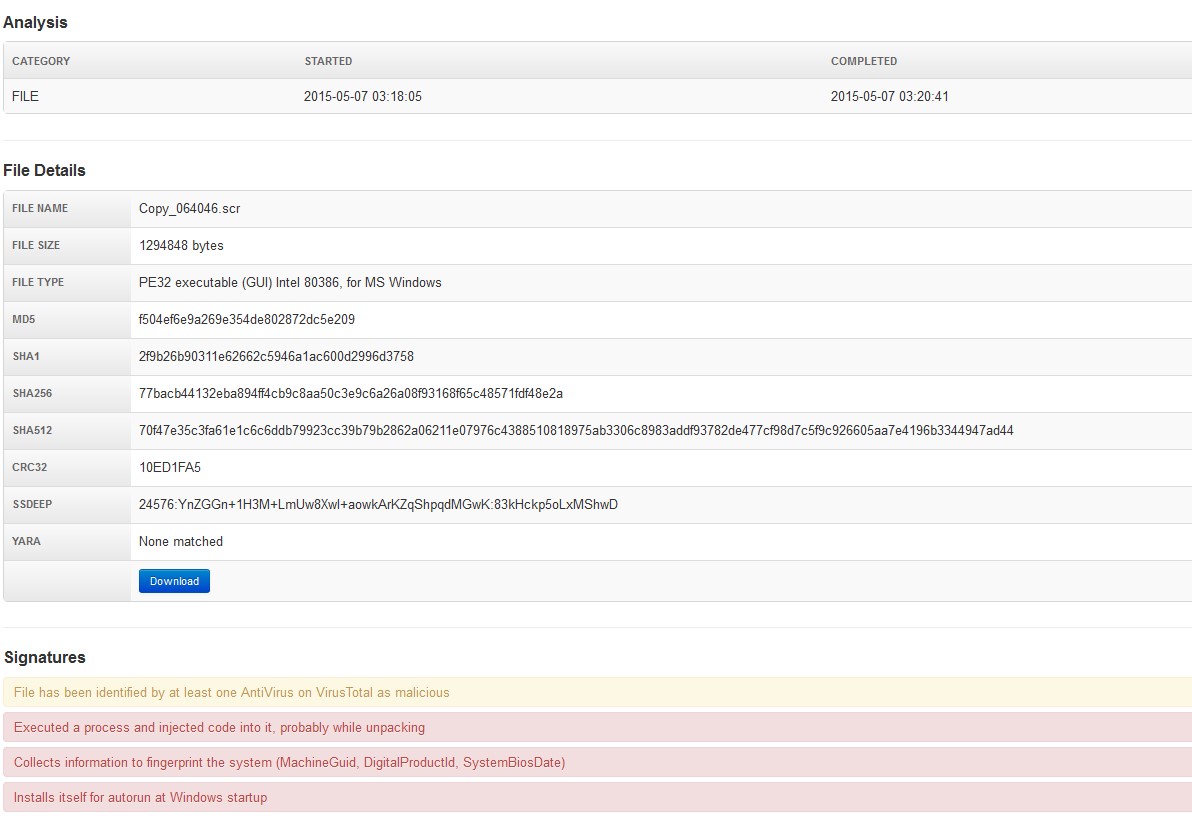The height and width of the screenshot is (816, 1192).
Task: Expand the system fingerprint signature entry
Action: pos(287,762)
